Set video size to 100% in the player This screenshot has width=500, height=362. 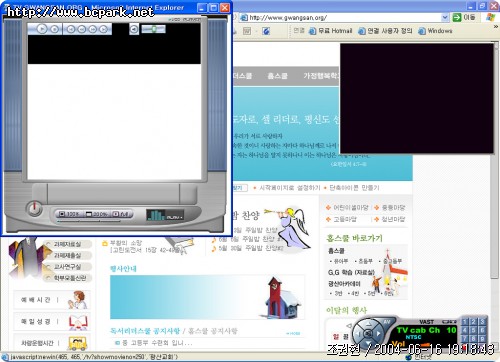(69, 214)
